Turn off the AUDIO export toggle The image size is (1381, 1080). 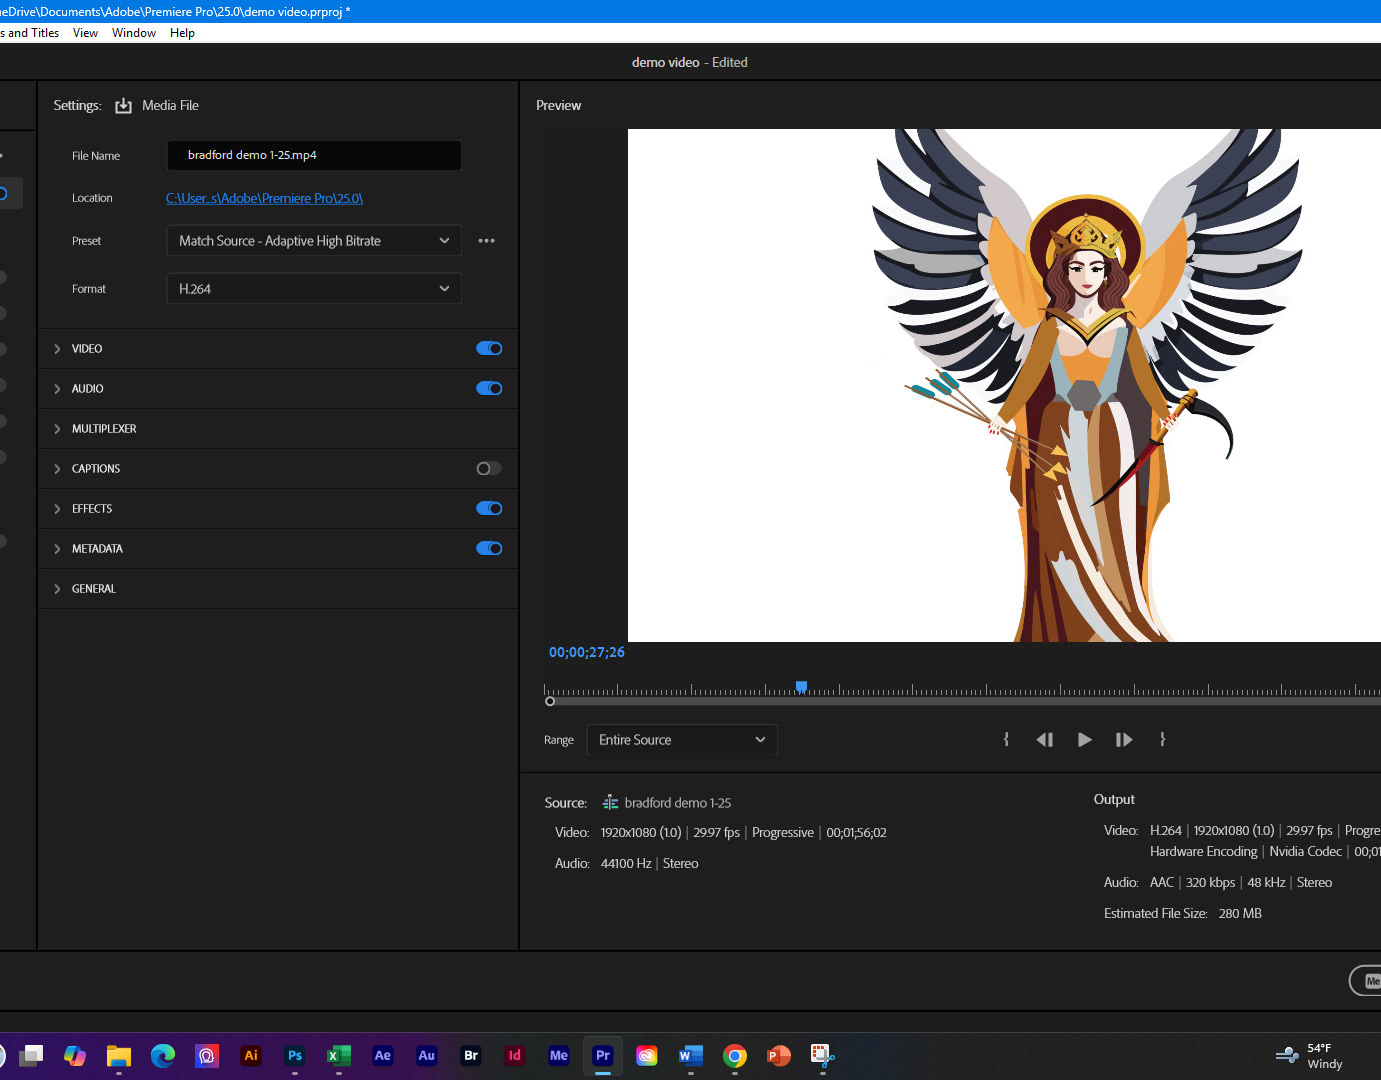click(489, 389)
